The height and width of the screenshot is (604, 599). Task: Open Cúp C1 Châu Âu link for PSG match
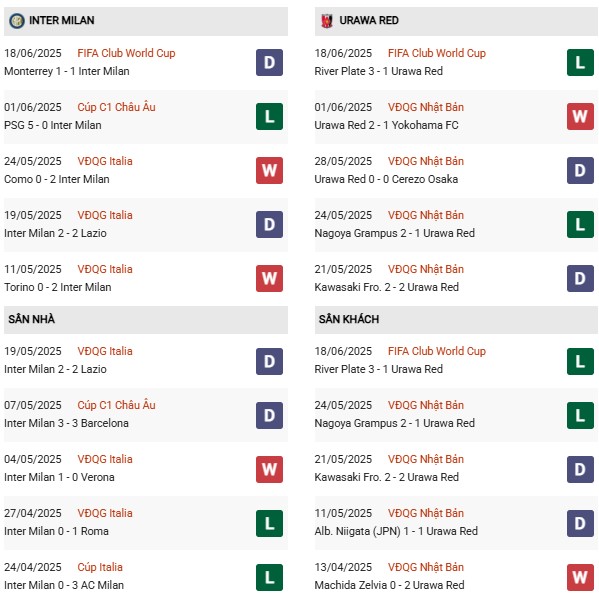[116, 107]
